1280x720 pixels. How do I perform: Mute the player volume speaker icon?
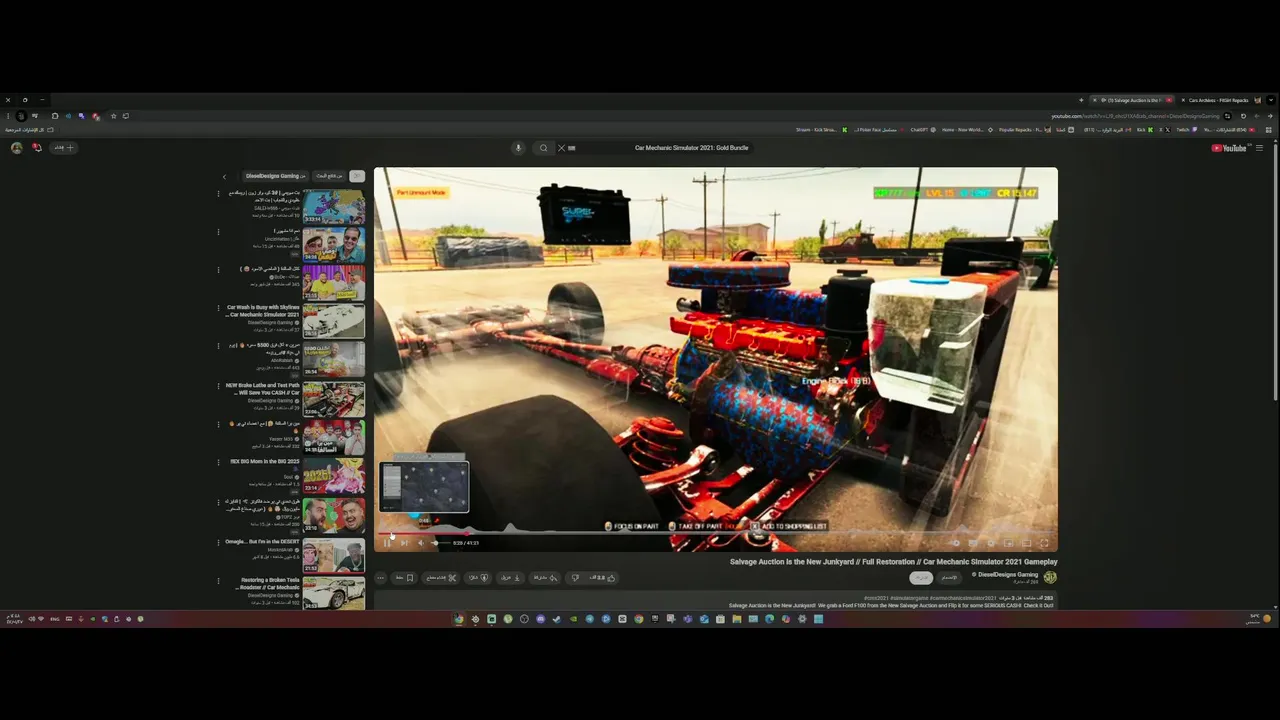coord(421,542)
